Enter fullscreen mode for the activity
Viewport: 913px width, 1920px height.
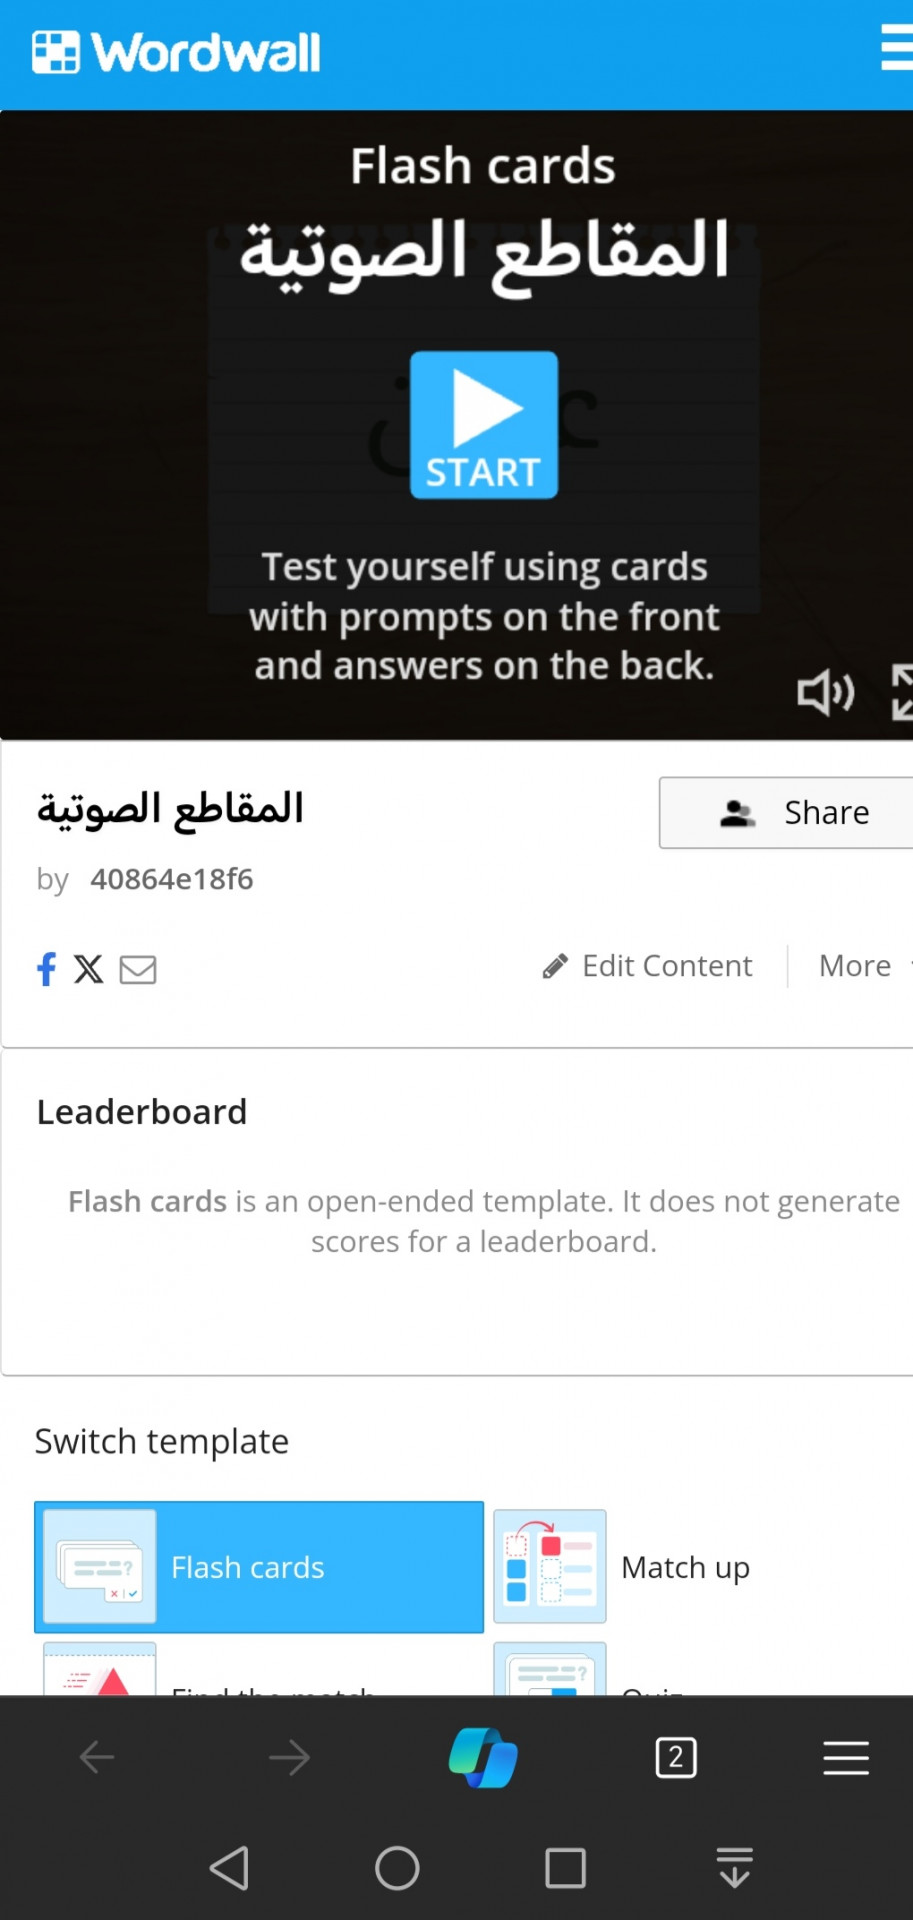click(x=902, y=692)
